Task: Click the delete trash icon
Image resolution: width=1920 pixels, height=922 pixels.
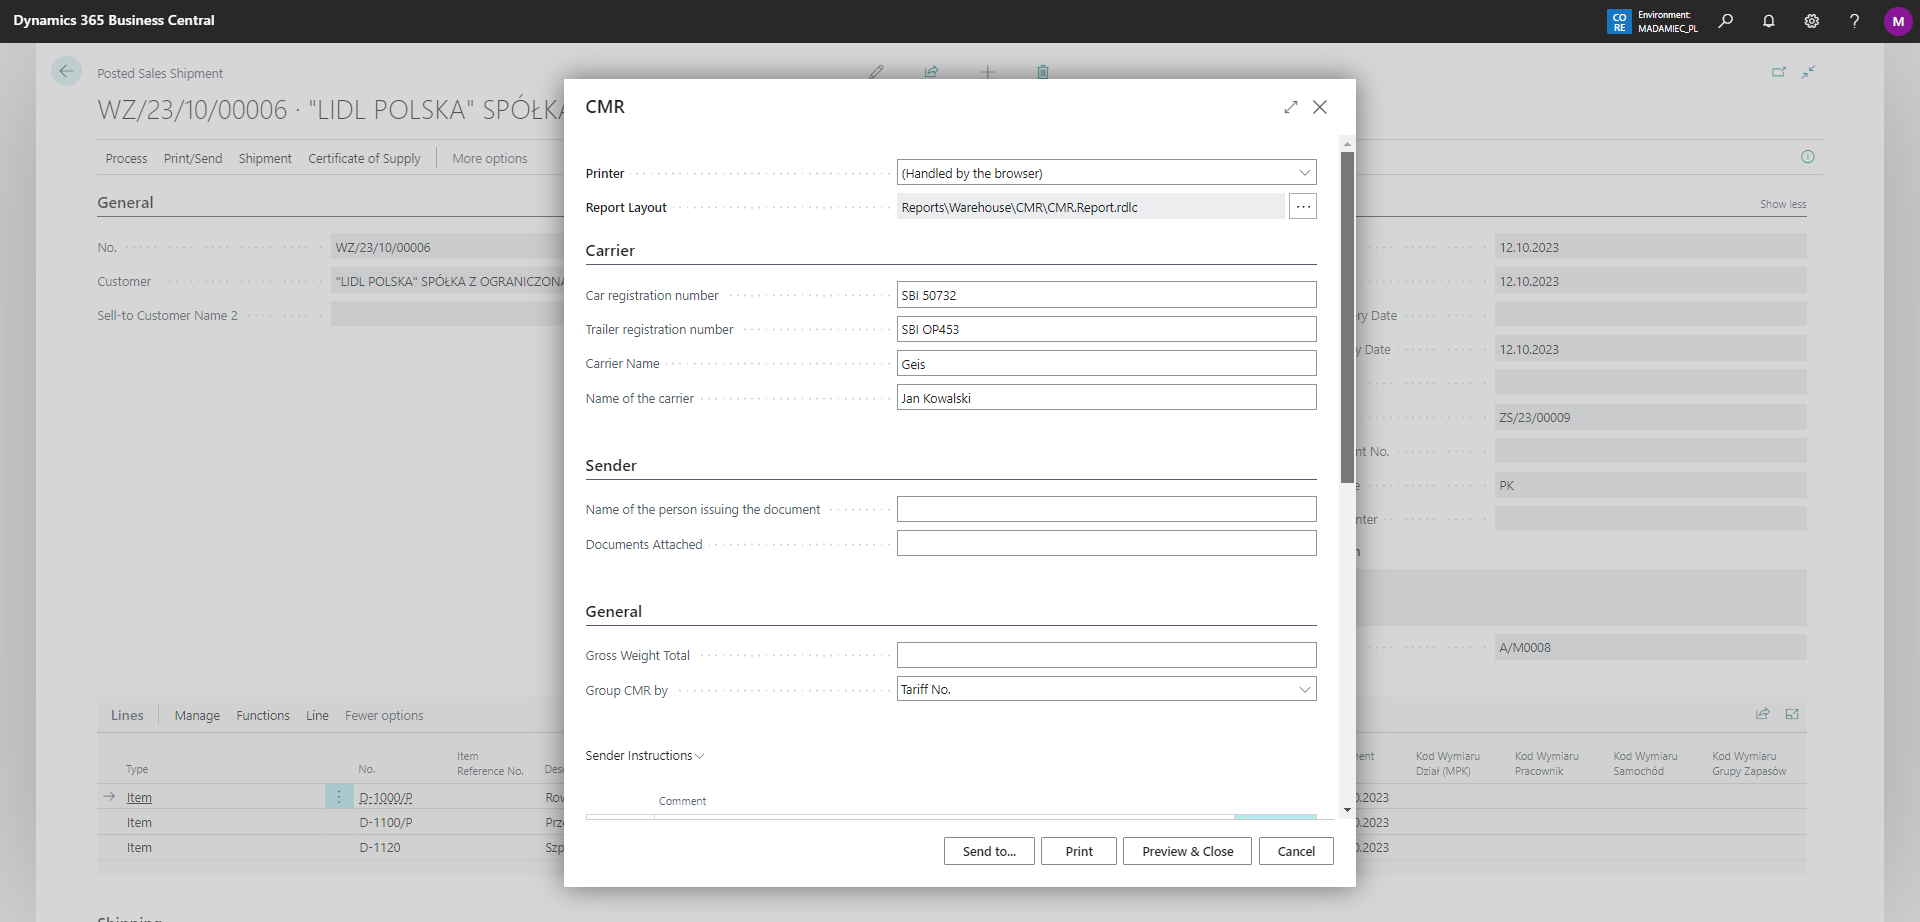Action: (1043, 72)
